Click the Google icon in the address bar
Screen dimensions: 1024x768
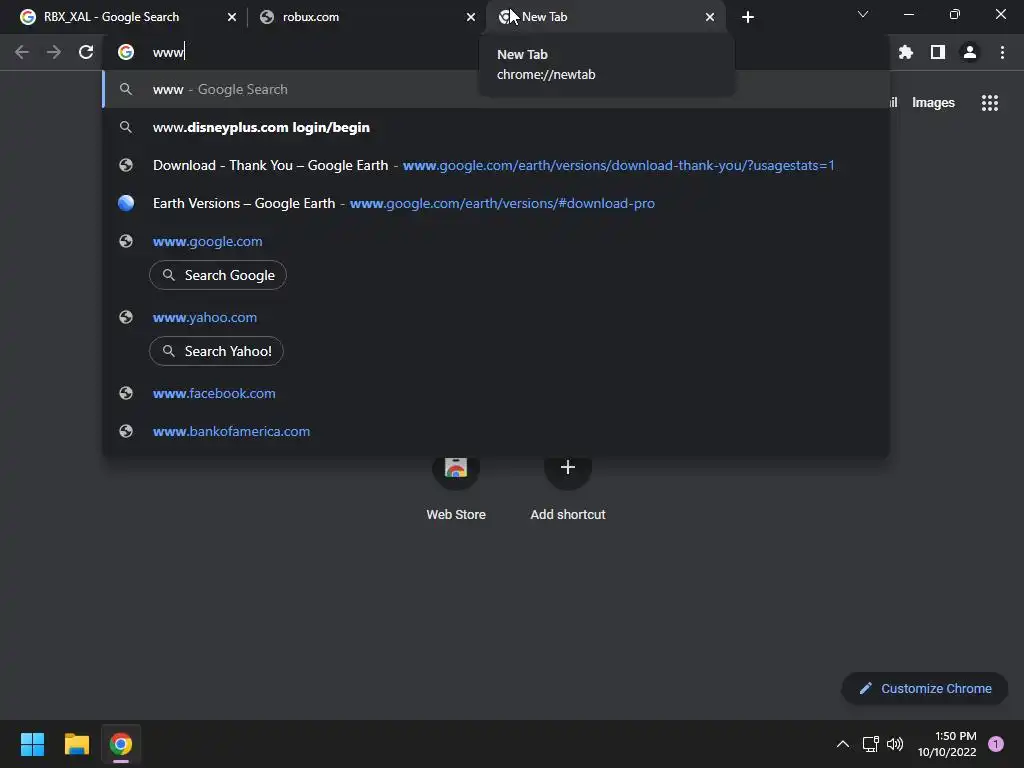coord(126,52)
